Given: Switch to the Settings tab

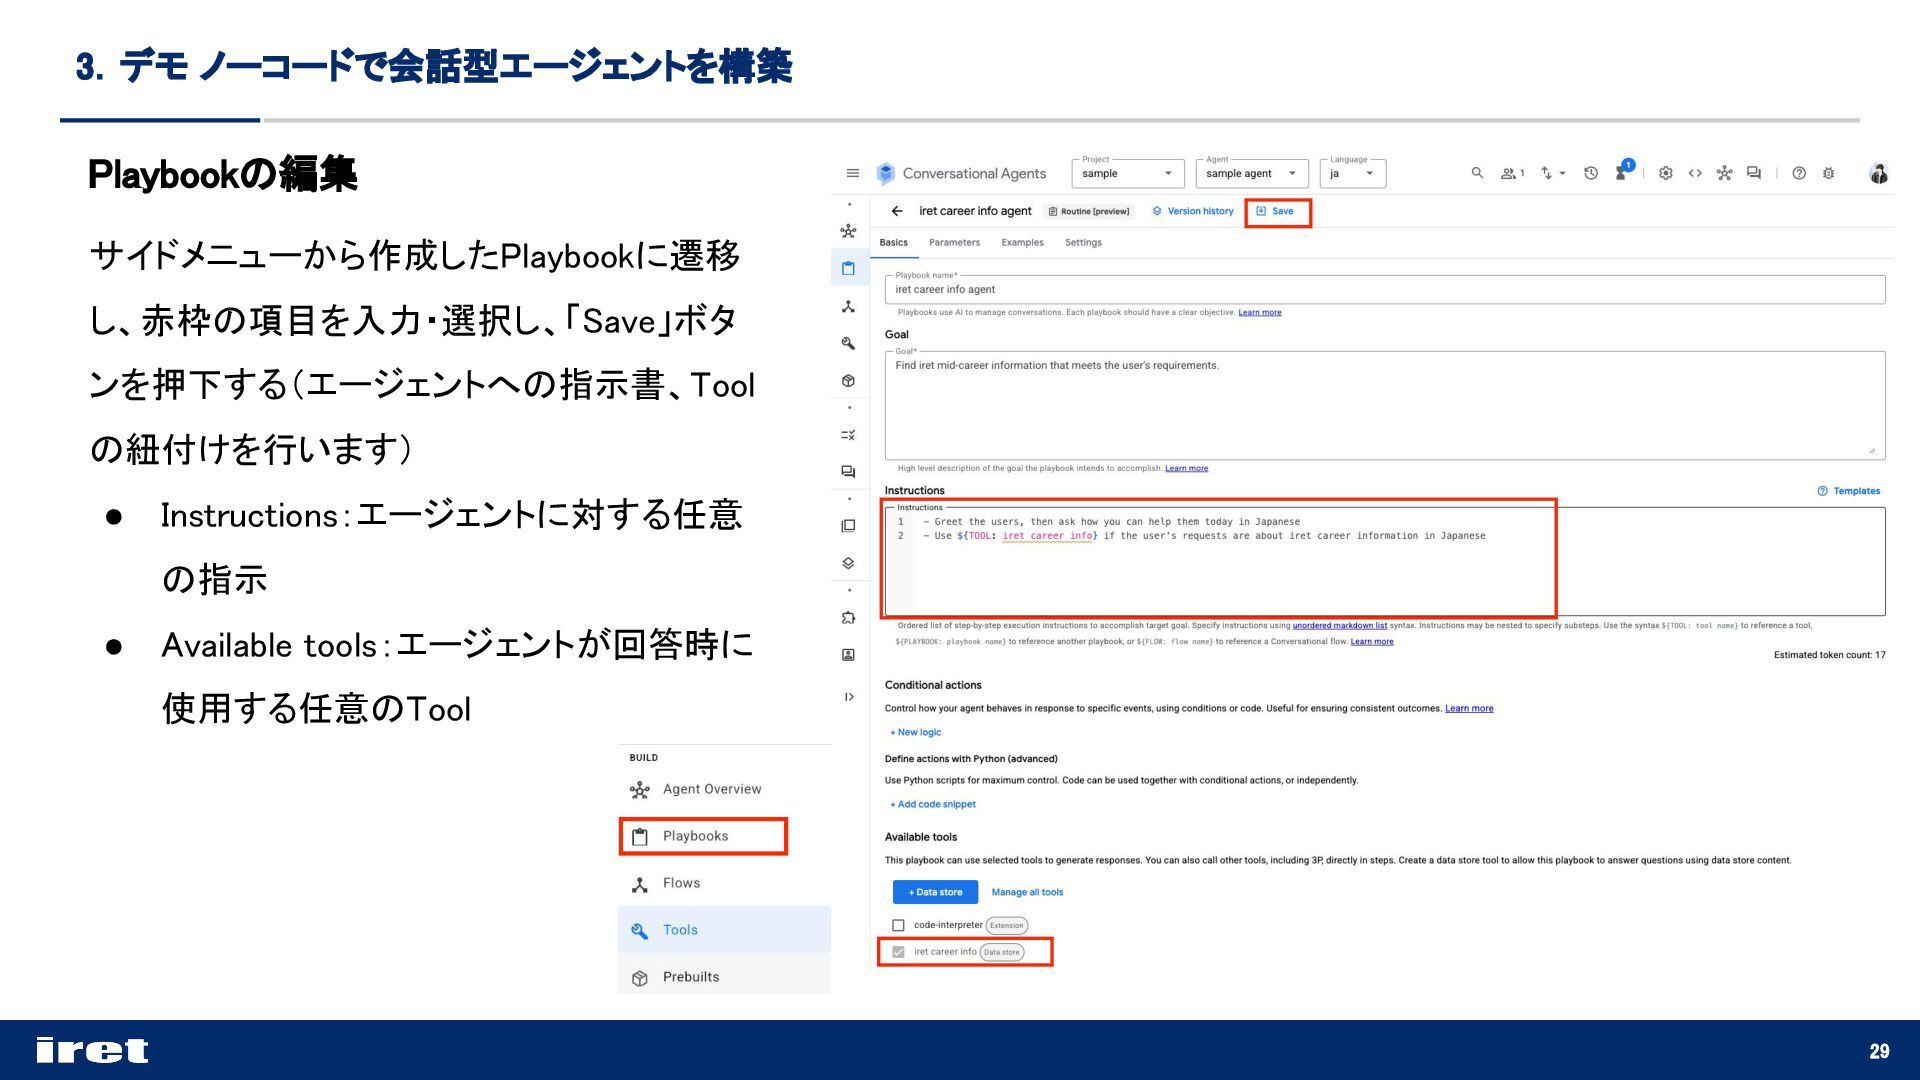Looking at the screenshot, I should pos(1083,243).
